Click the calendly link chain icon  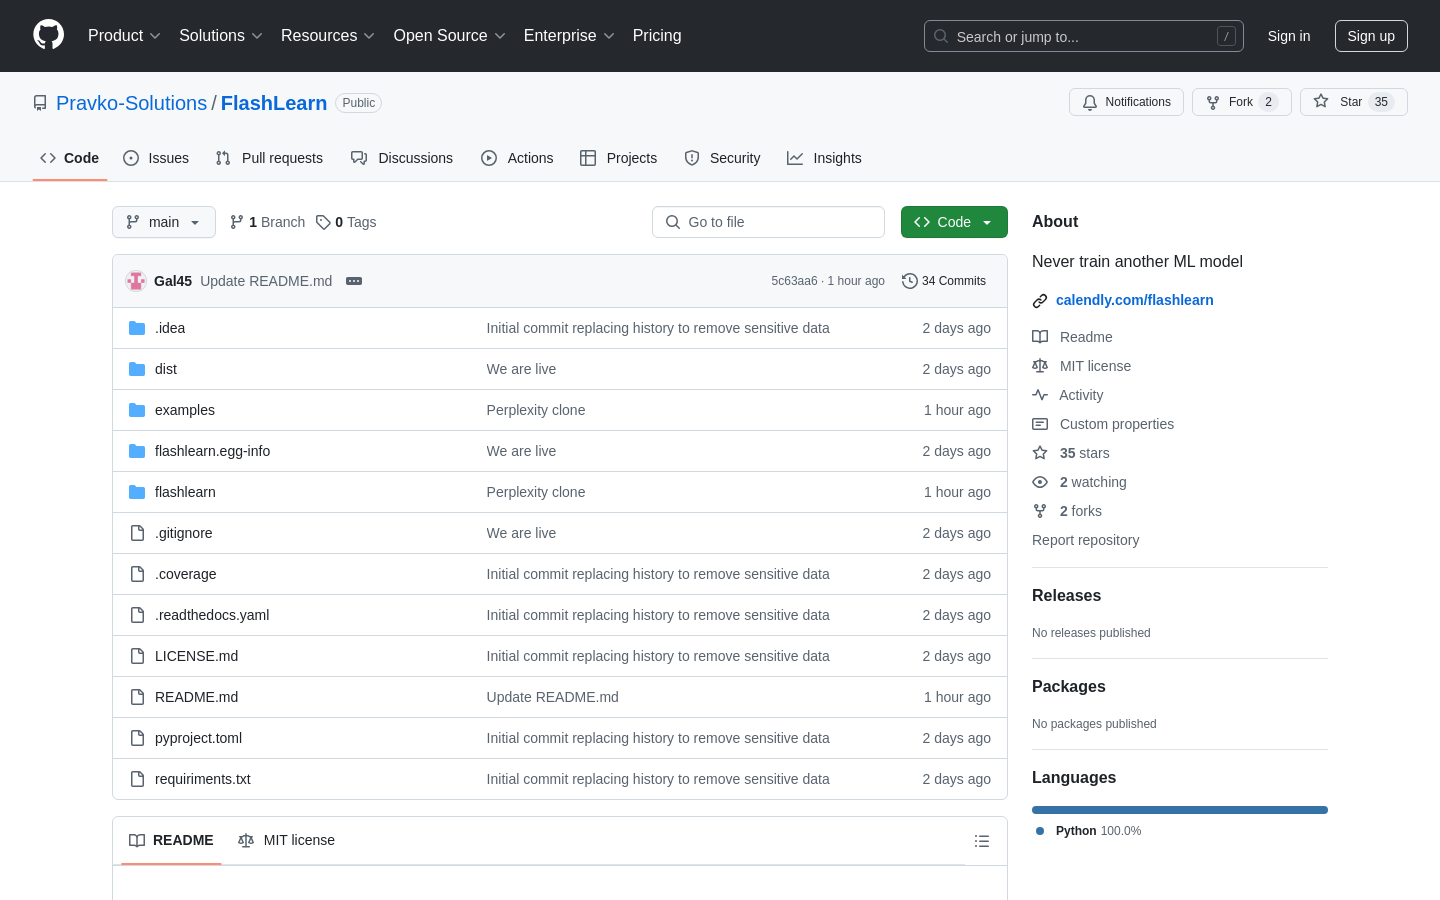tap(1040, 300)
